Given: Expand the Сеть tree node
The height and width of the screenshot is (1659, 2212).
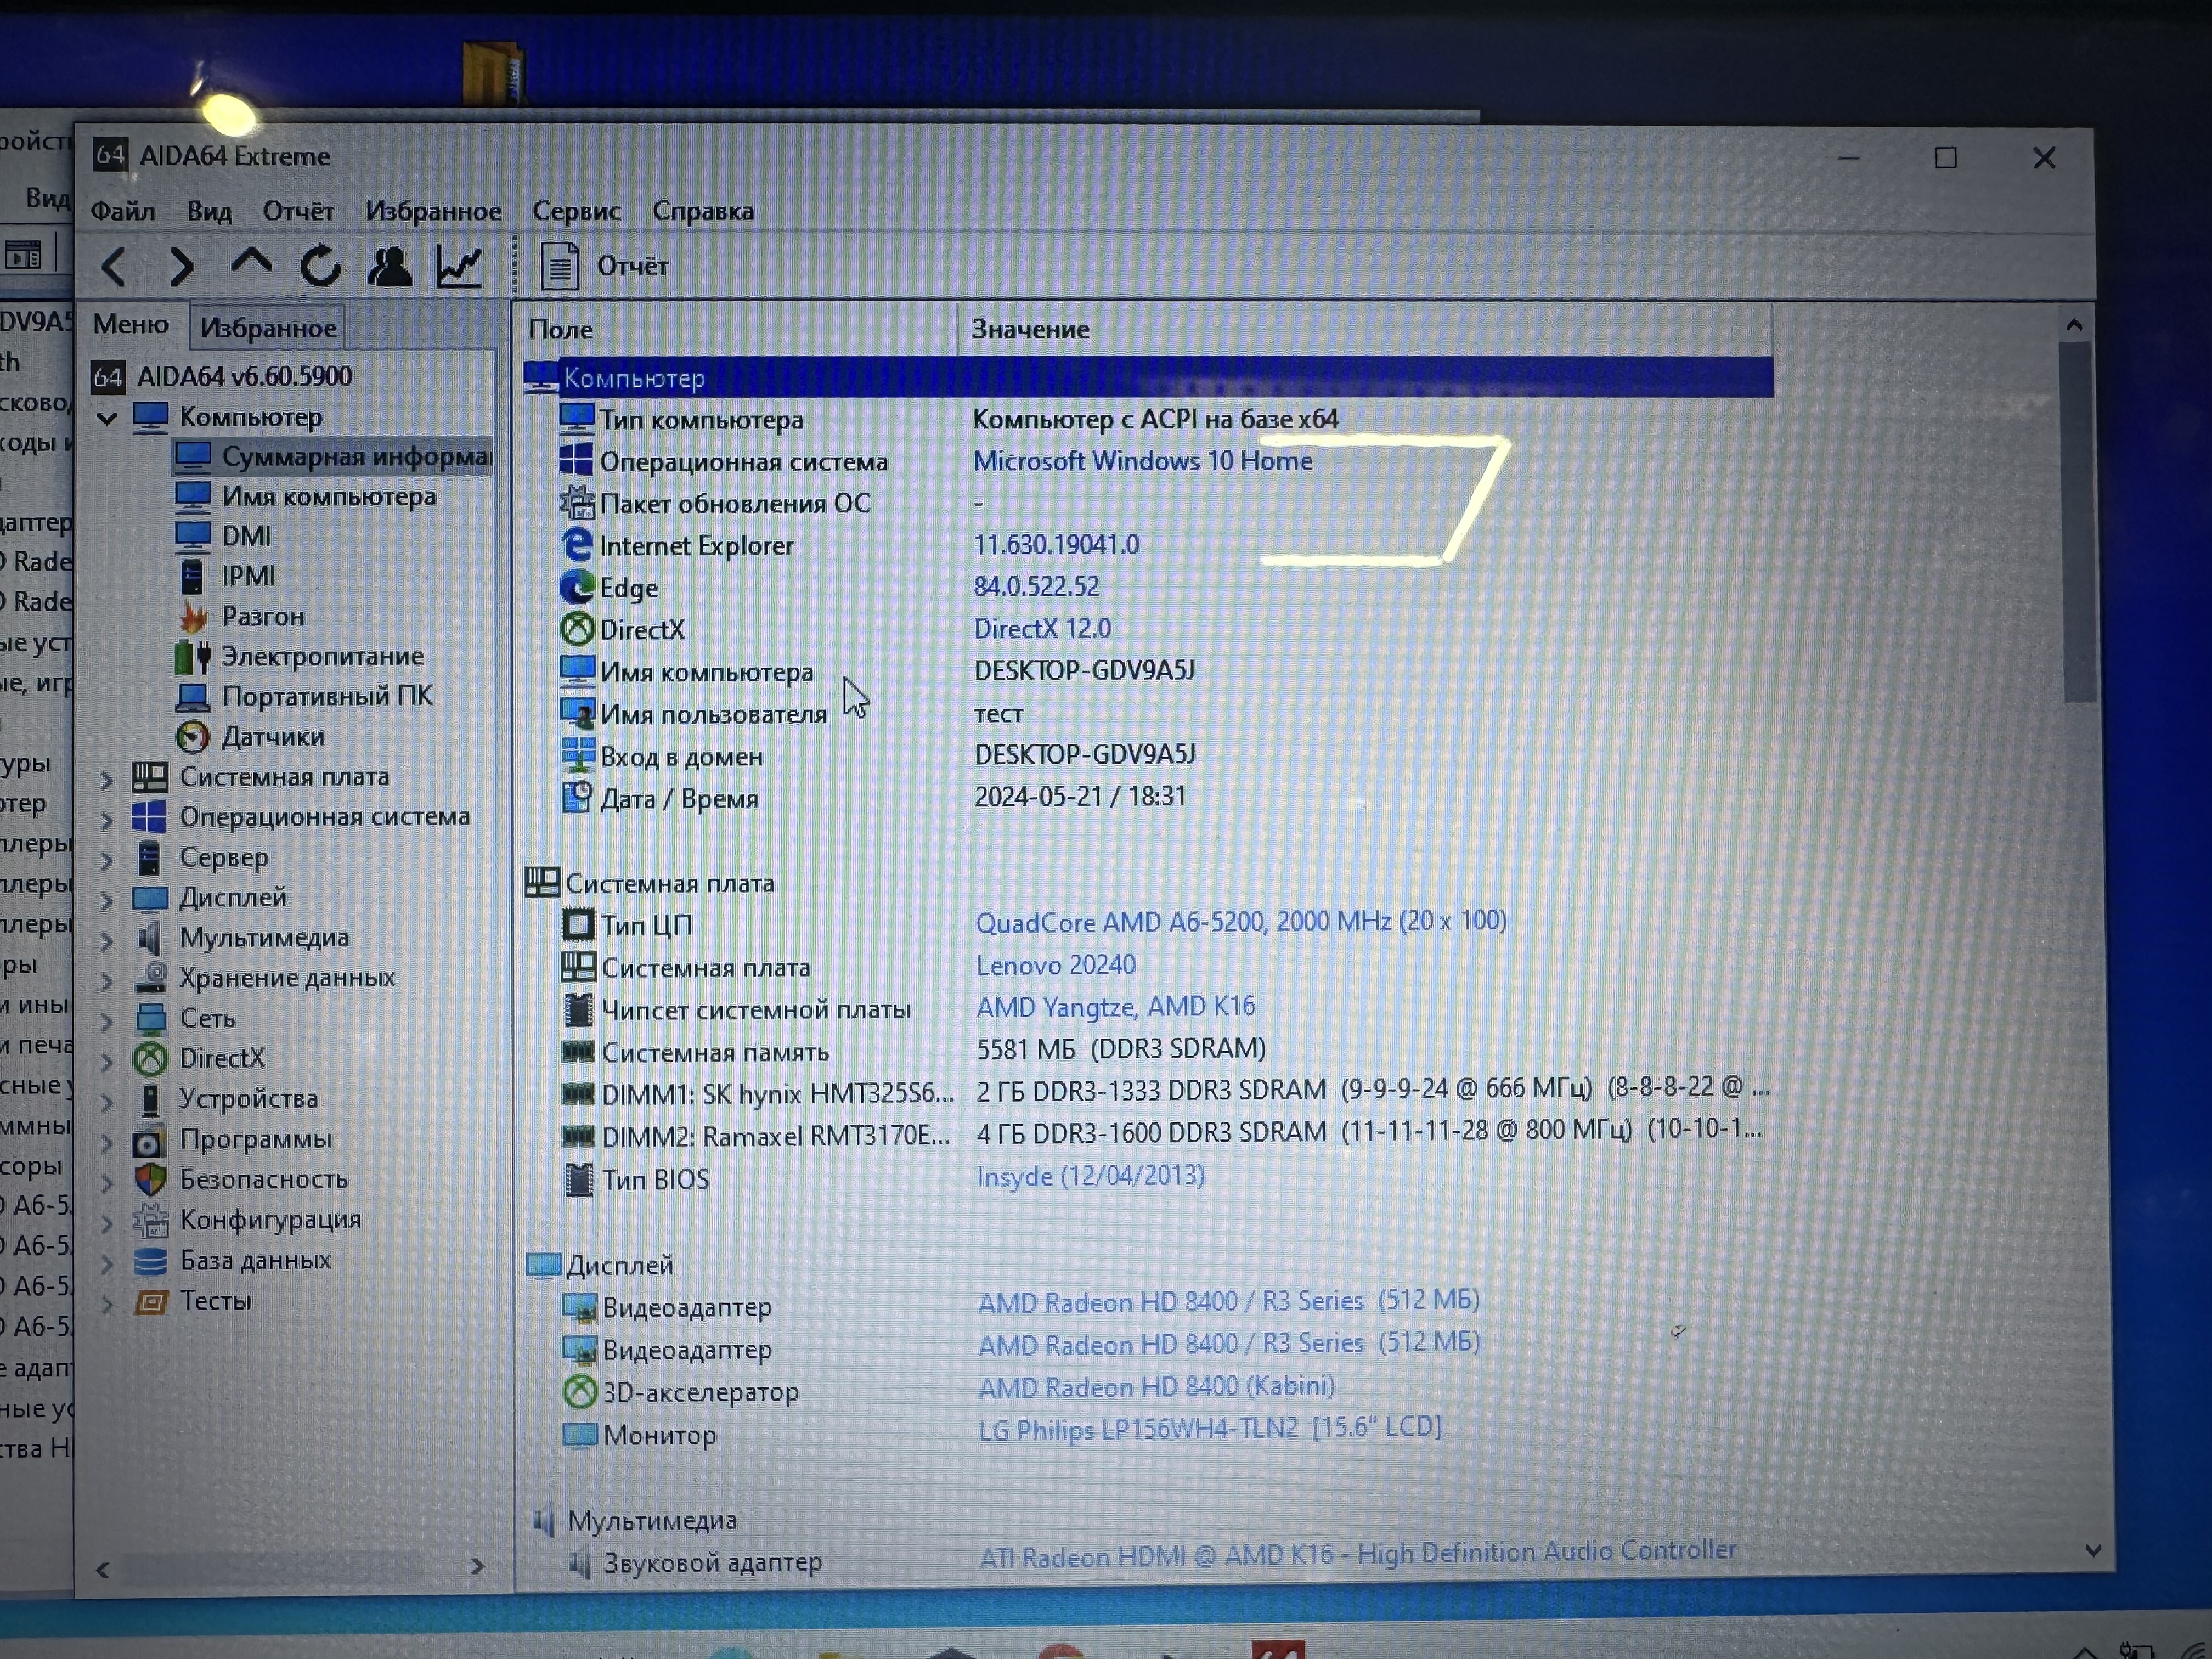Looking at the screenshot, I should pyautogui.click(x=107, y=1021).
